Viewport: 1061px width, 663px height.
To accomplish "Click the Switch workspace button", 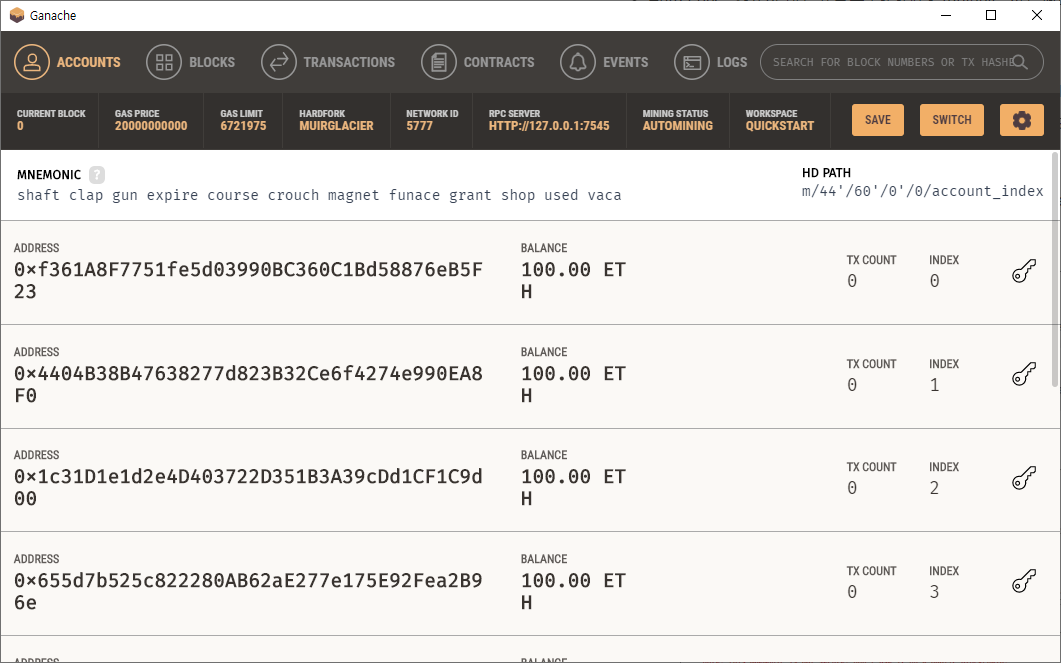I will tap(951, 120).
